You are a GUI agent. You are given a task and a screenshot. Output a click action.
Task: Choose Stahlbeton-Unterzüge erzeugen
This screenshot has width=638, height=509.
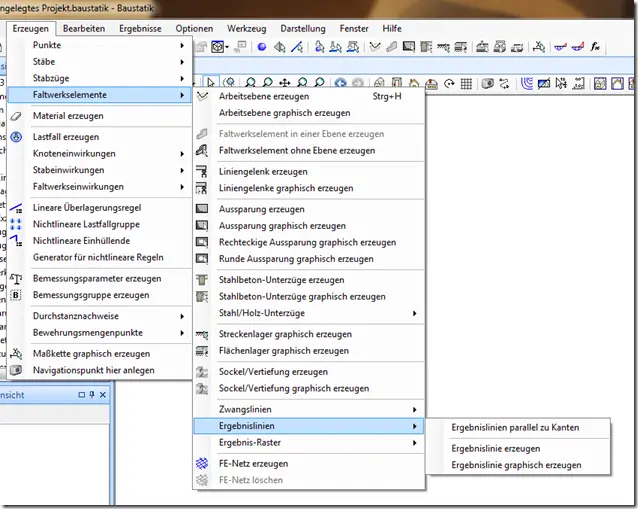(x=309, y=280)
